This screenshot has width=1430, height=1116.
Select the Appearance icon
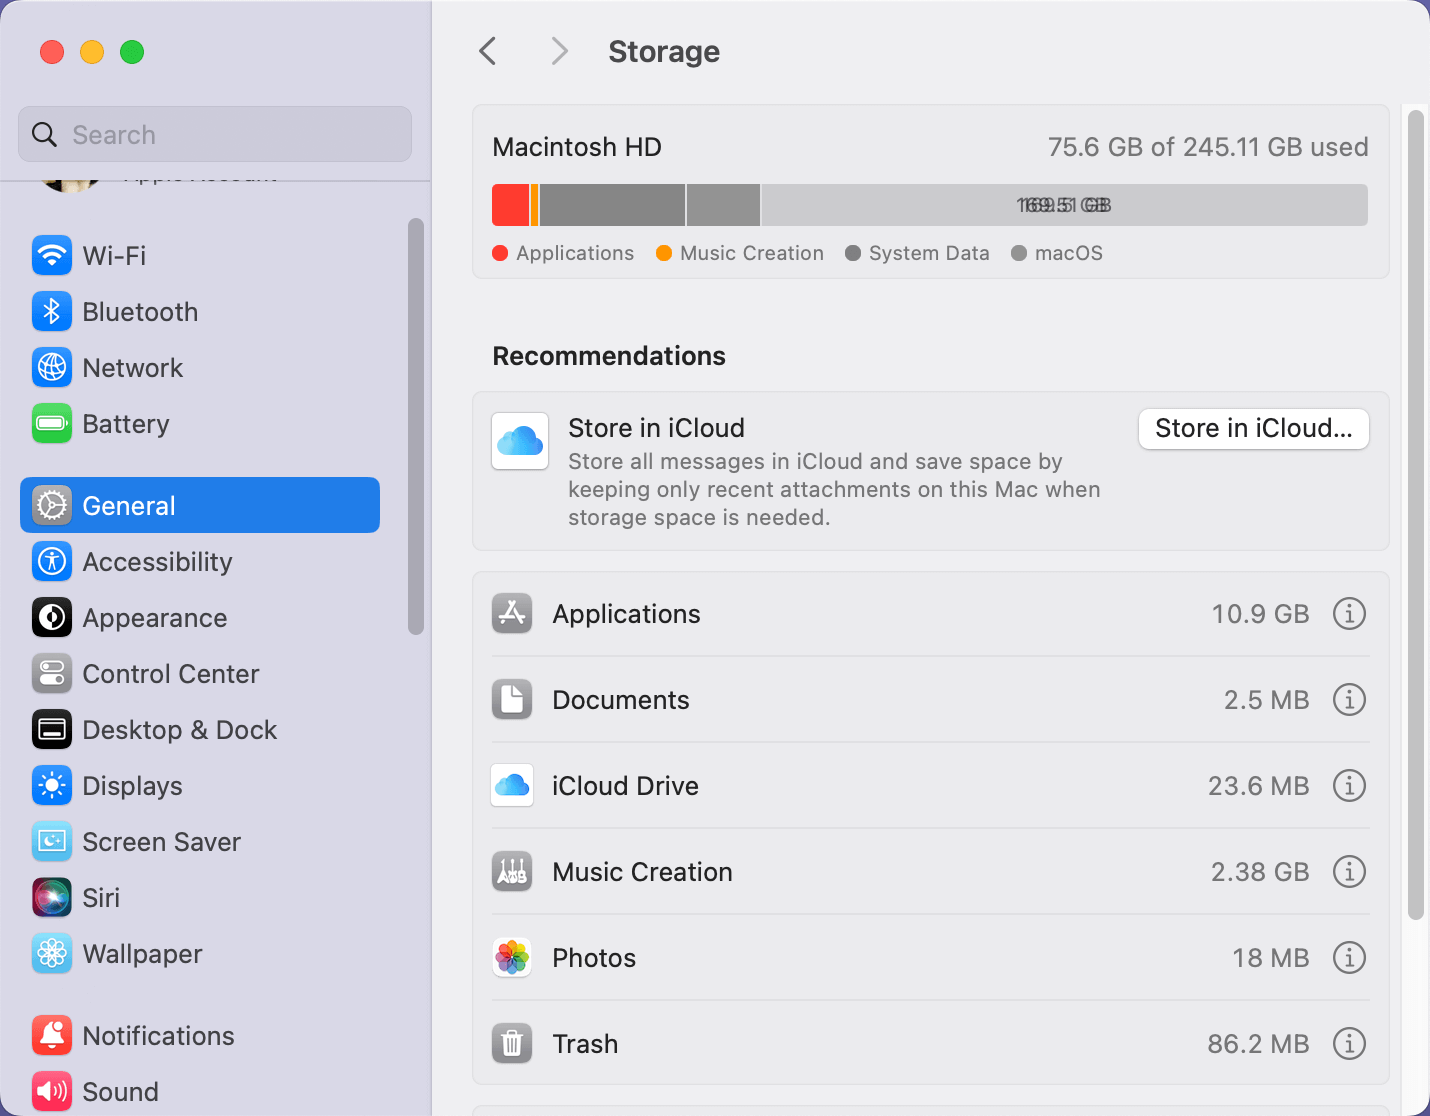[x=51, y=617]
